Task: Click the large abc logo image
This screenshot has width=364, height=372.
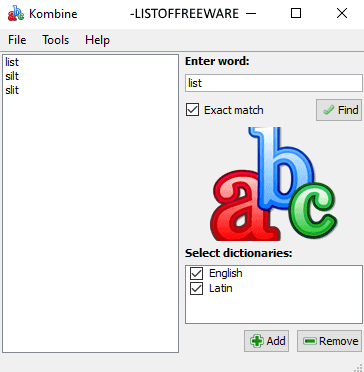Action: coord(274,184)
